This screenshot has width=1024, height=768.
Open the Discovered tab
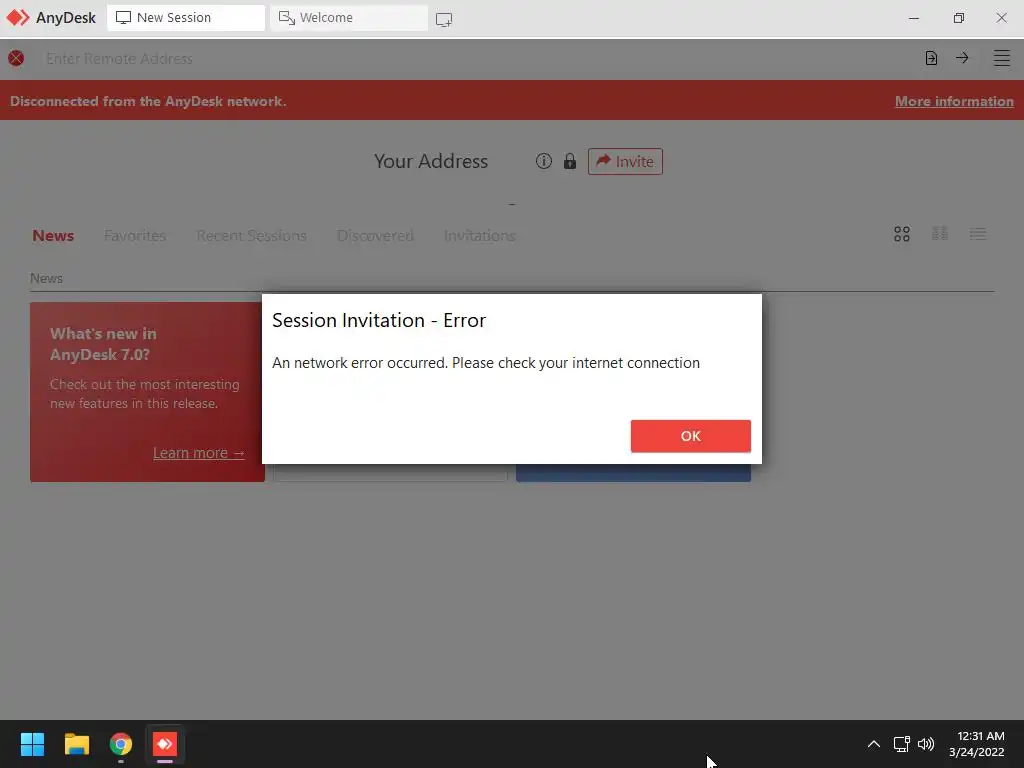[375, 236]
